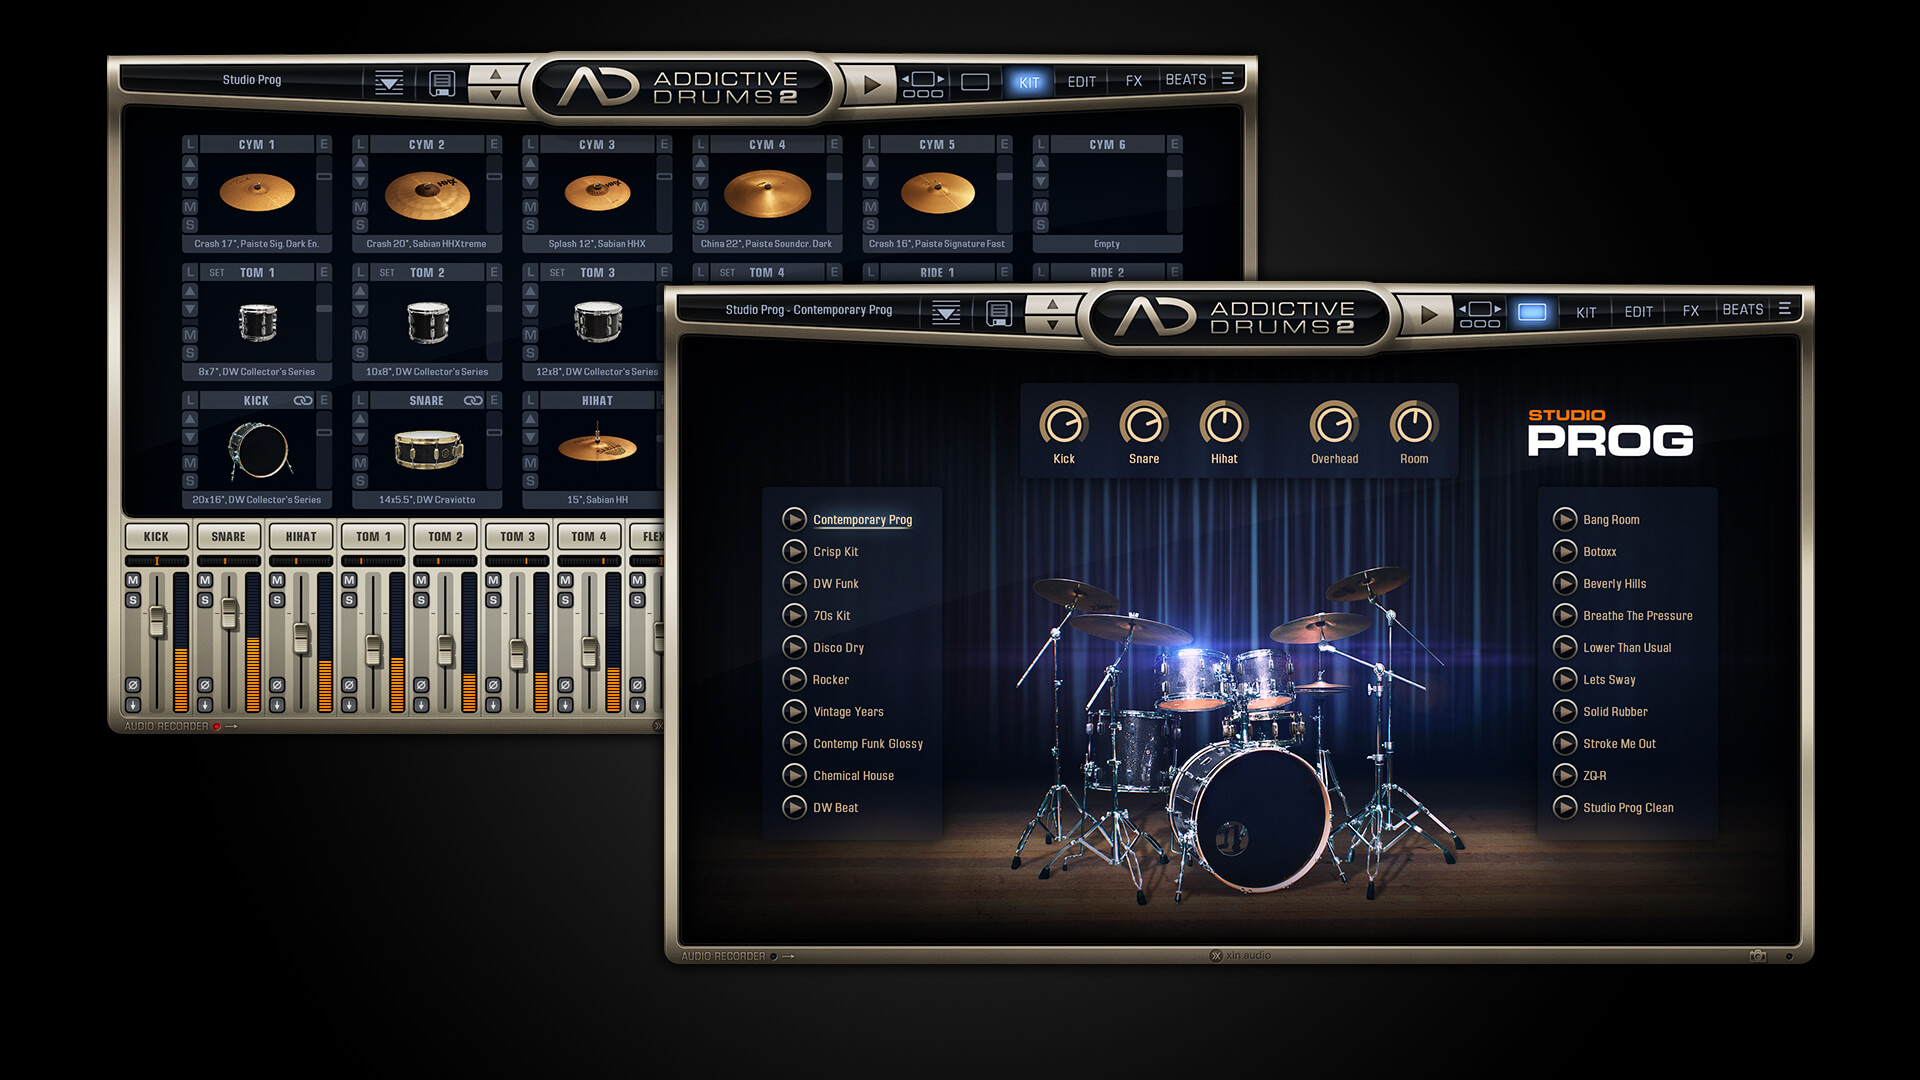Viewport: 1920px width, 1080px height.
Task: Play Solid Rubber beat preview
Action: [x=1565, y=711]
